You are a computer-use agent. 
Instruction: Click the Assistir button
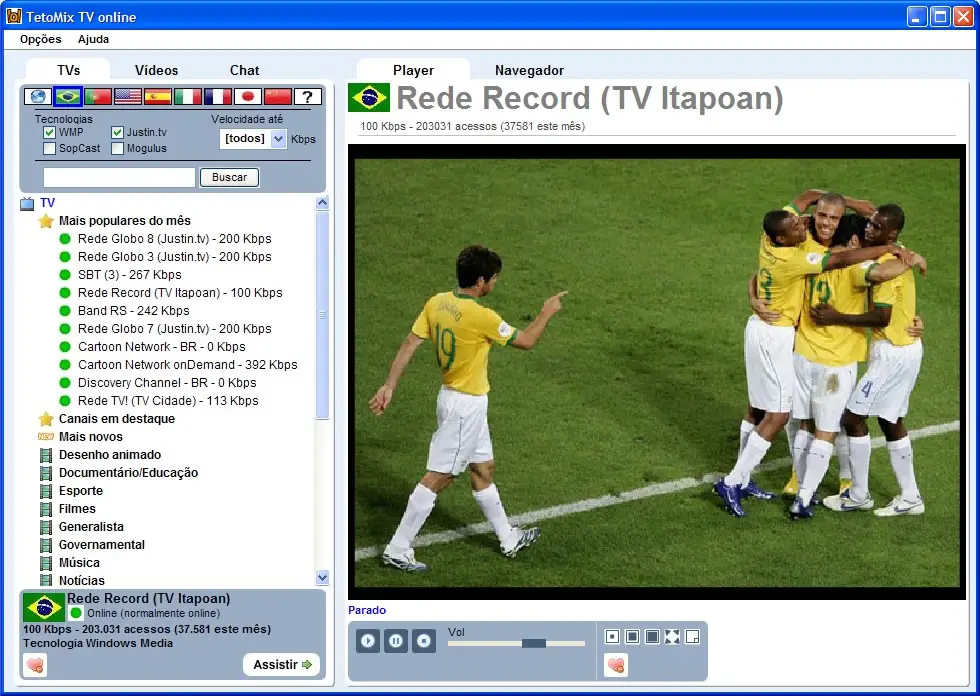(x=283, y=664)
